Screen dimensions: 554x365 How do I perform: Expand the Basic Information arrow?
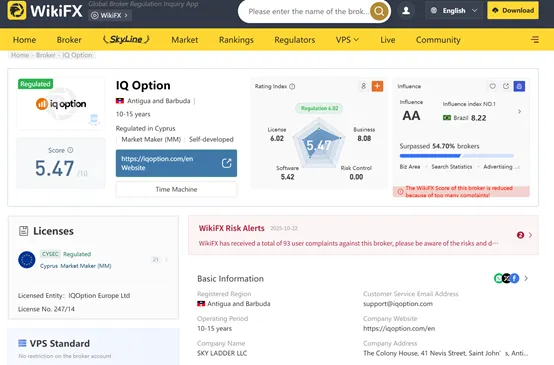click(526, 278)
